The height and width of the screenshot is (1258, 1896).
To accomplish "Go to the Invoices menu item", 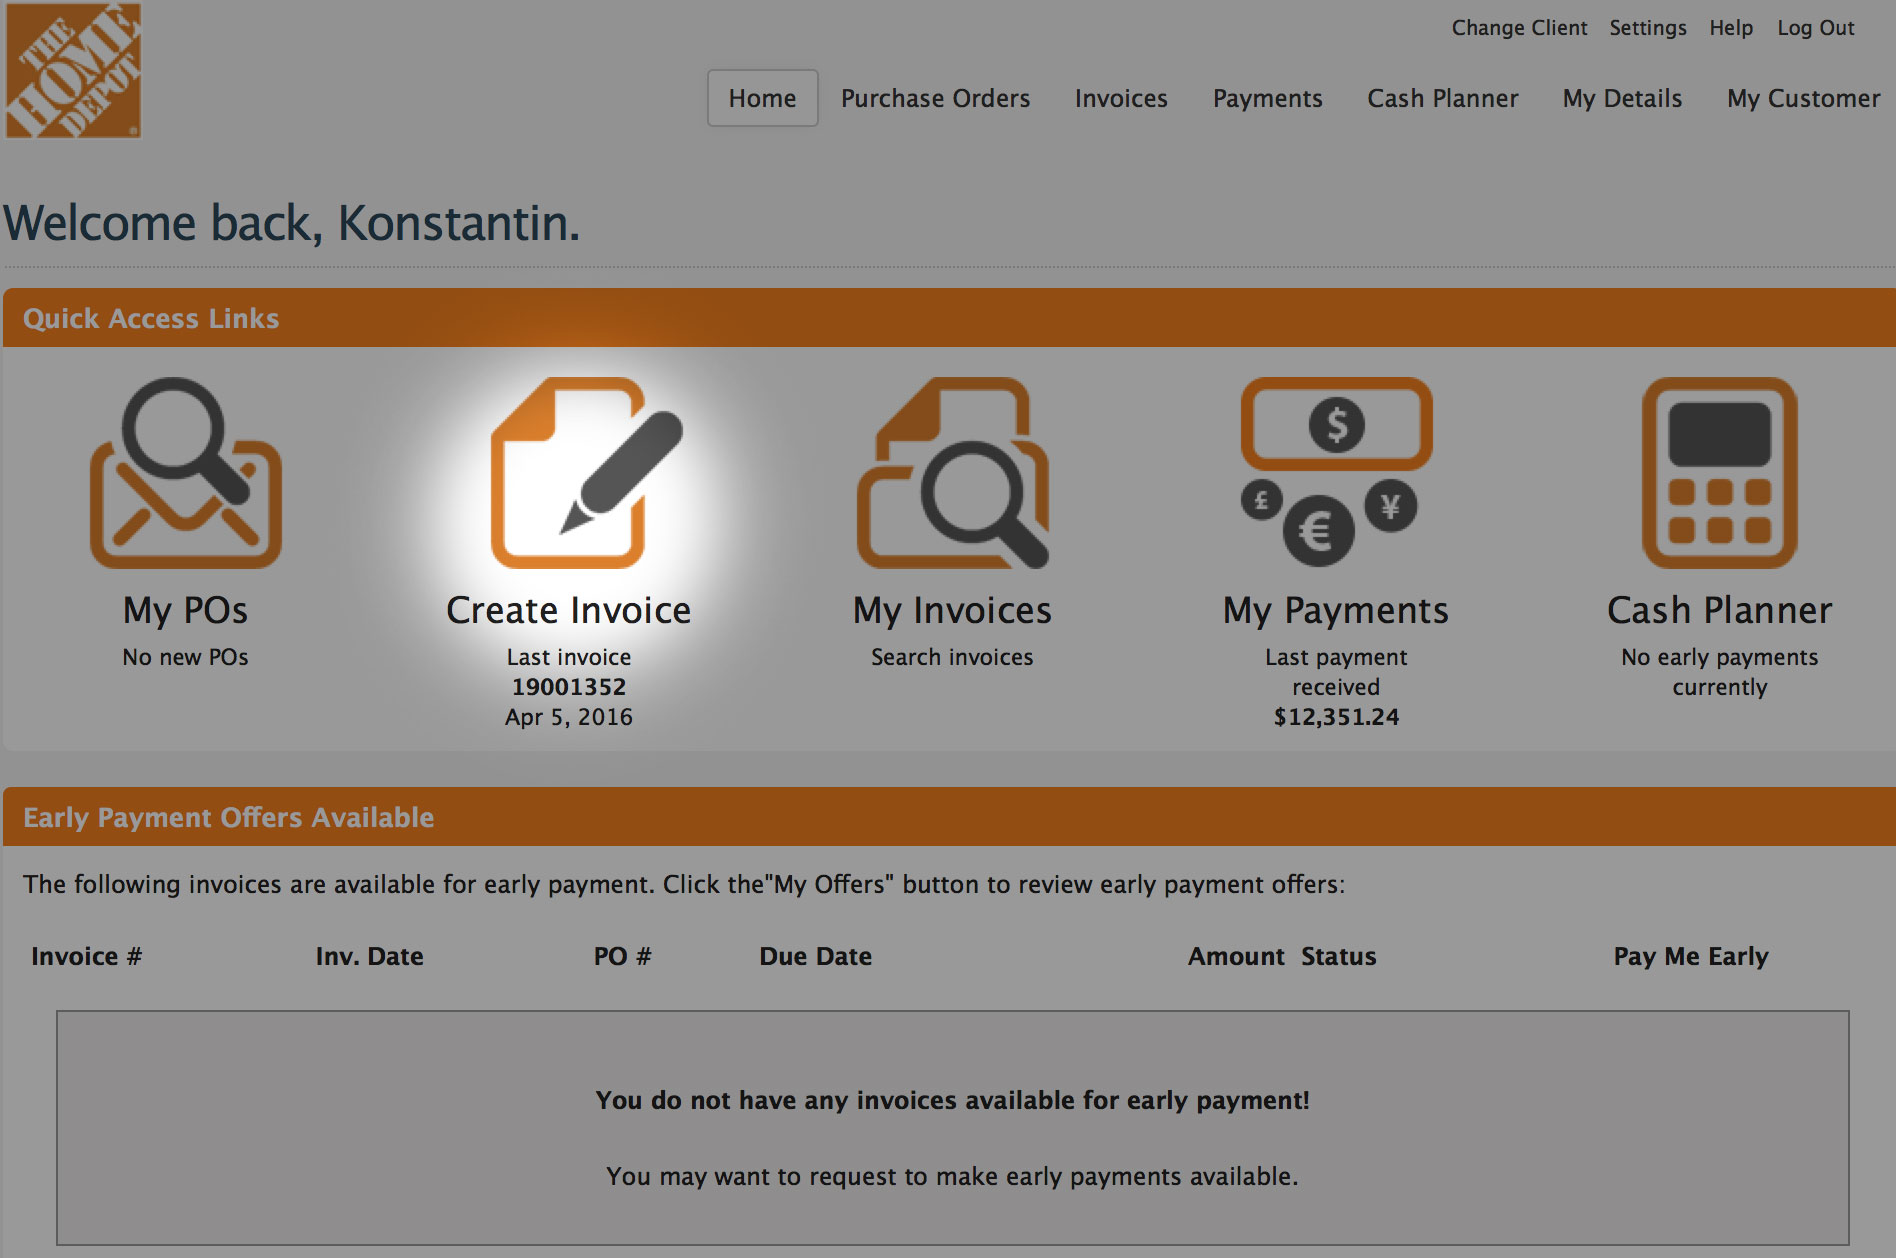I will coord(1121,98).
